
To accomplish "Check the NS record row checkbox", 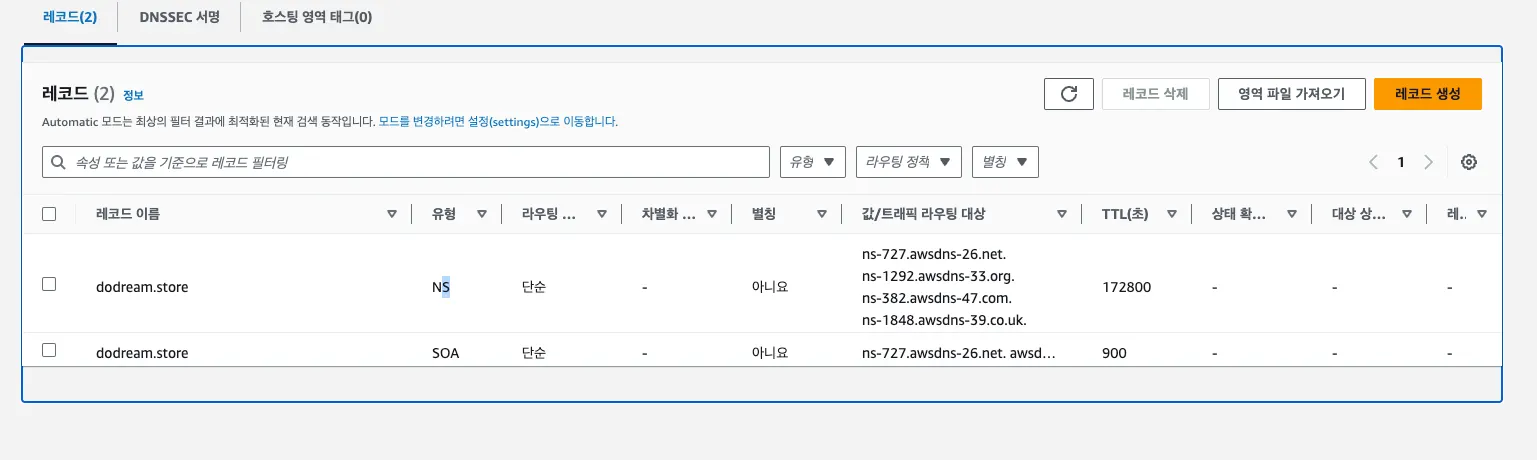I will (x=49, y=284).
